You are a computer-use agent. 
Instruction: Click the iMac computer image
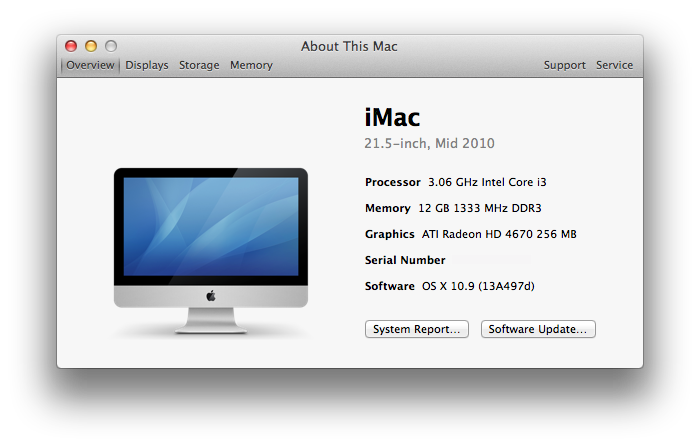click(211, 251)
